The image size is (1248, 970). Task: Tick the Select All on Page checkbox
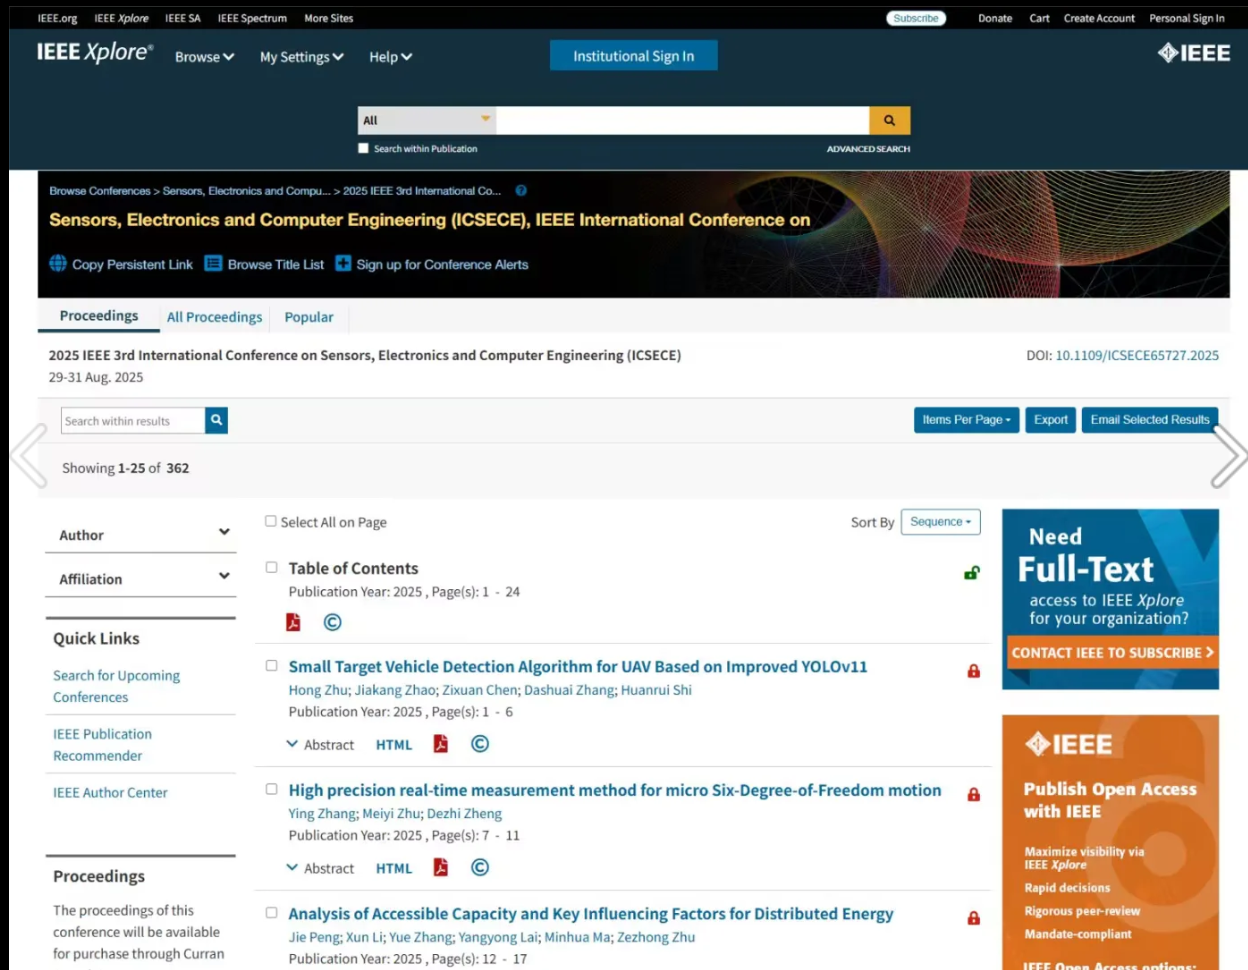pos(271,521)
